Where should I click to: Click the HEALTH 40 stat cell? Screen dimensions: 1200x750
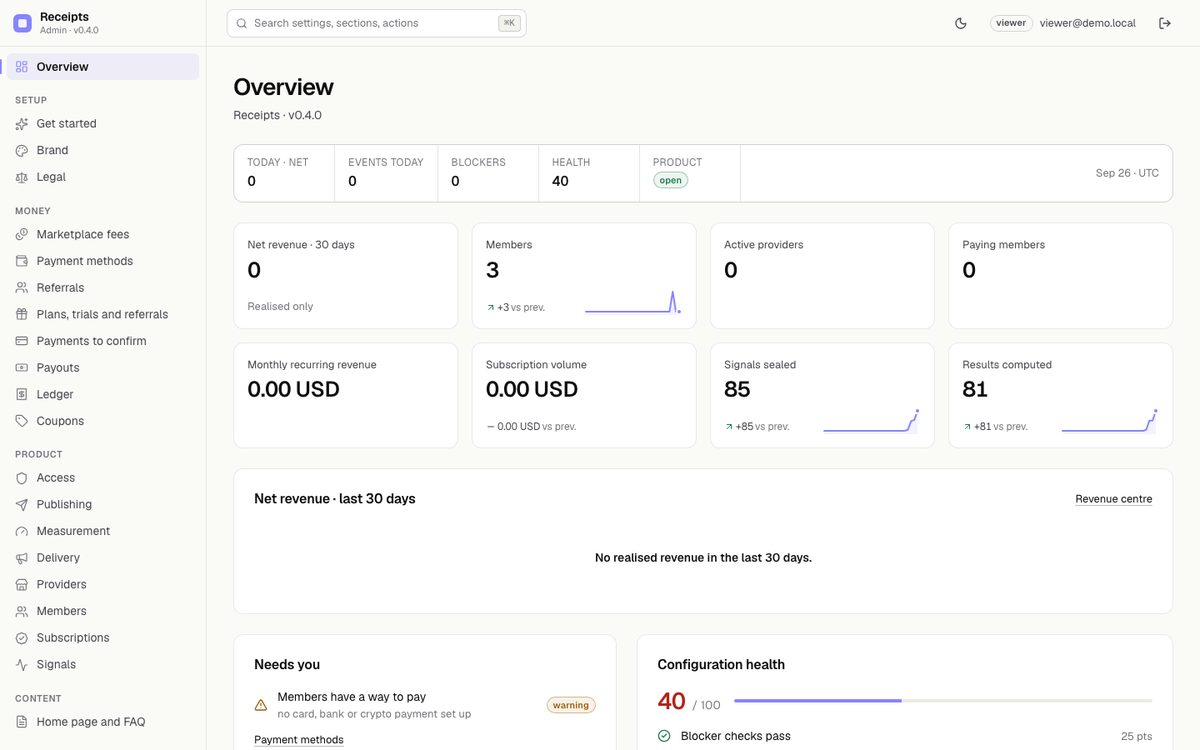pyautogui.click(x=589, y=173)
